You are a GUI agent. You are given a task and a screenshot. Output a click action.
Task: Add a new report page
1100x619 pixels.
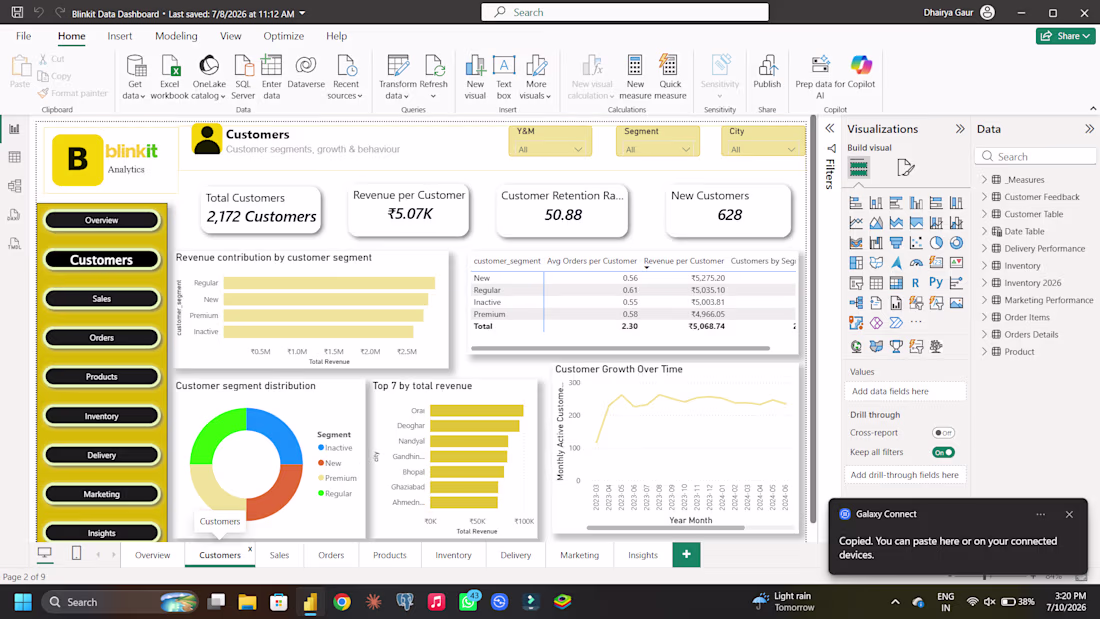pos(686,554)
